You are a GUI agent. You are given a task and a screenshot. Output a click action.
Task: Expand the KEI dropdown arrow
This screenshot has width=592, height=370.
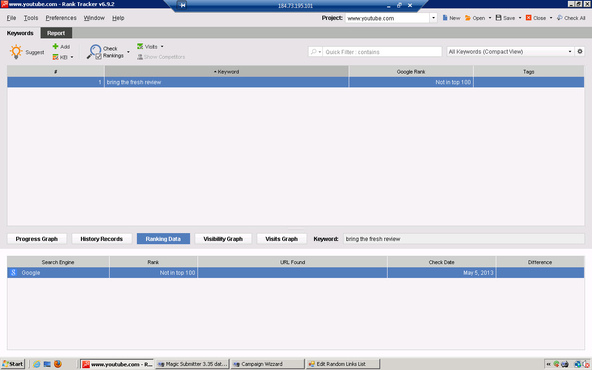coord(72,57)
